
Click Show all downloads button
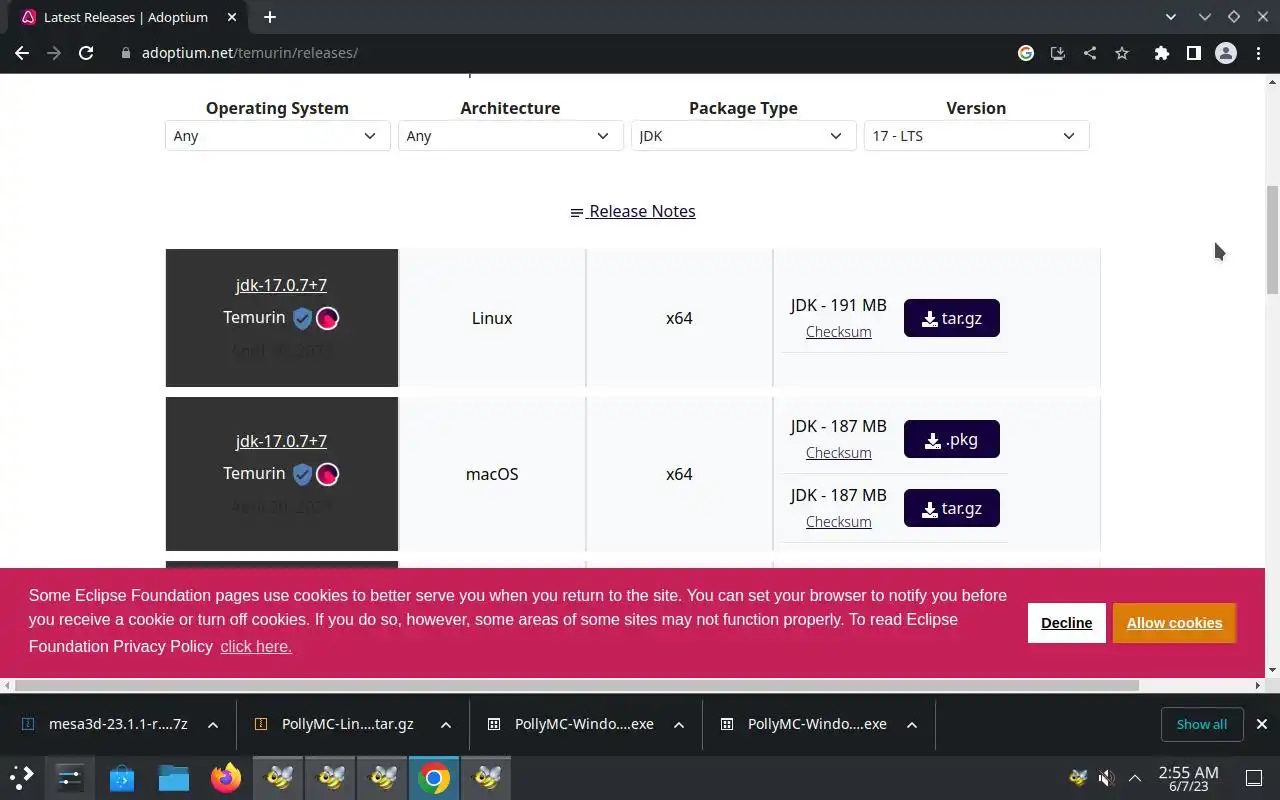coord(1201,724)
